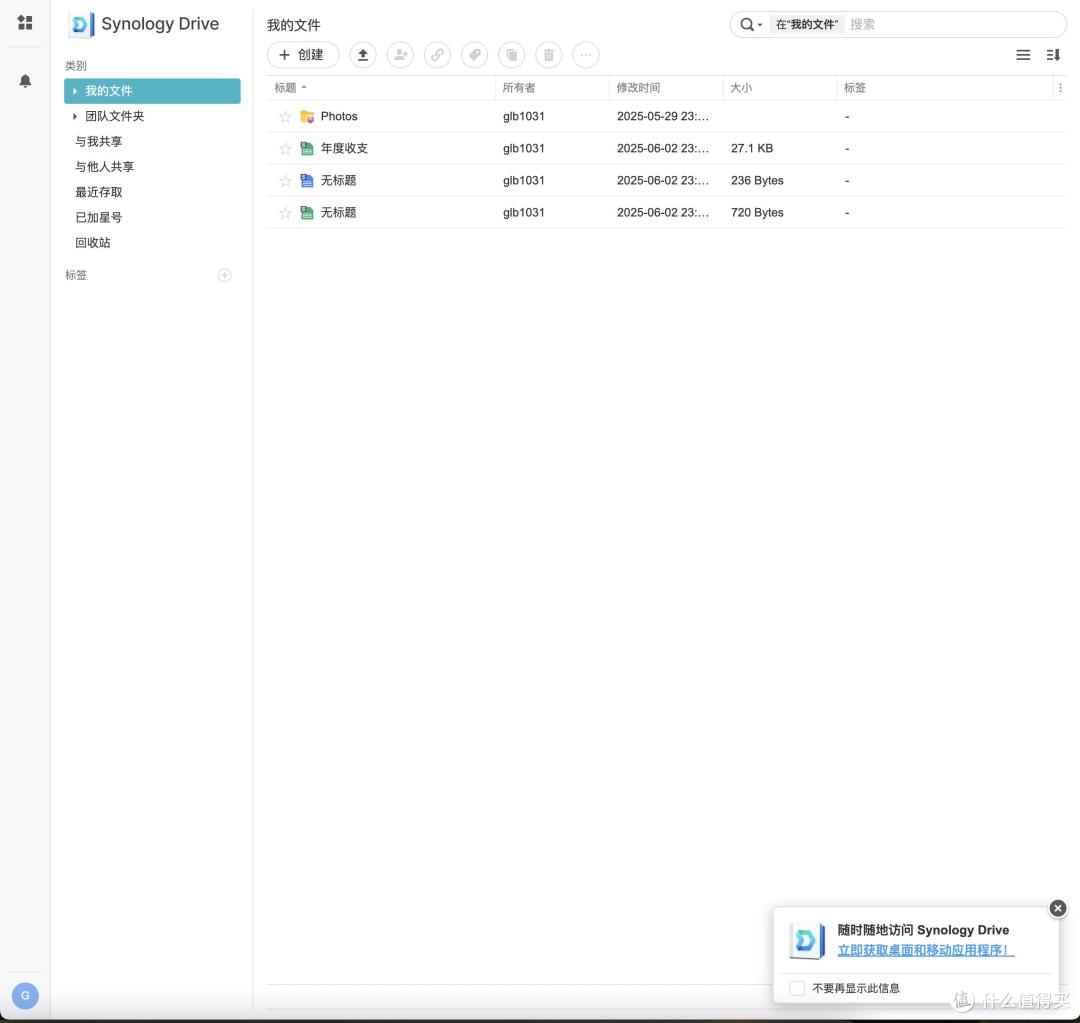1080x1023 pixels.
Task: Click the trash delete icon in toolbar
Action: click(x=549, y=55)
